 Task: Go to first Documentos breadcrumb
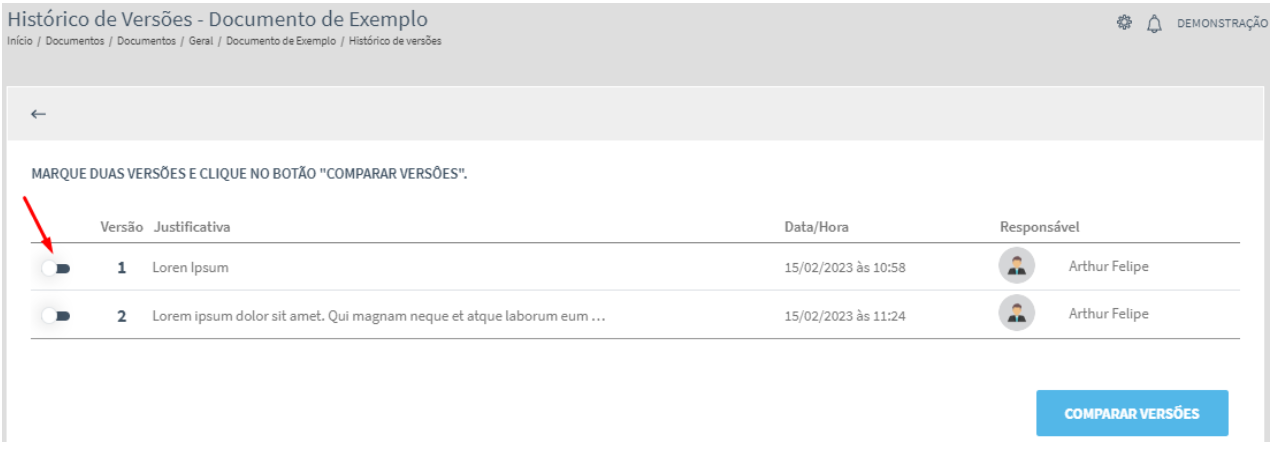(x=75, y=41)
